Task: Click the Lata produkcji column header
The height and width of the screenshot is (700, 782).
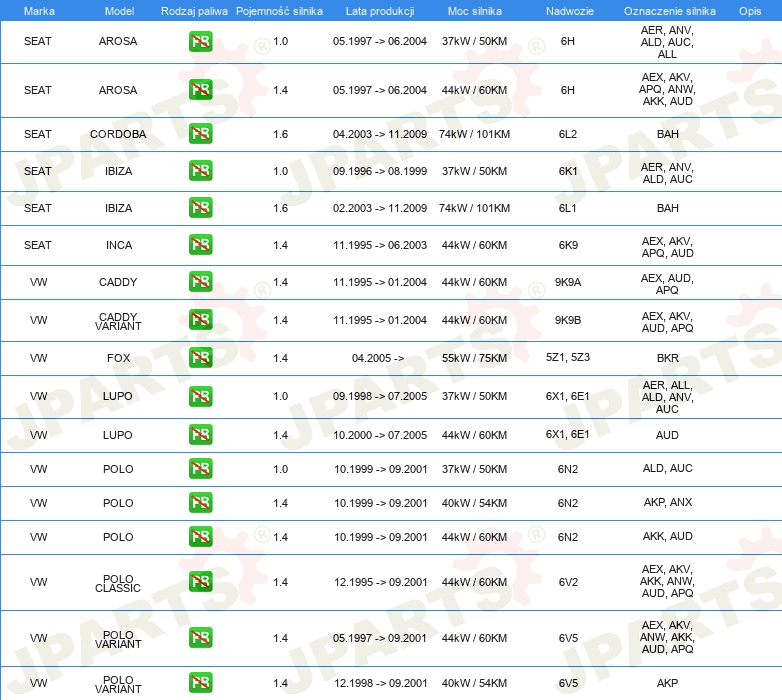Action: 380,11
